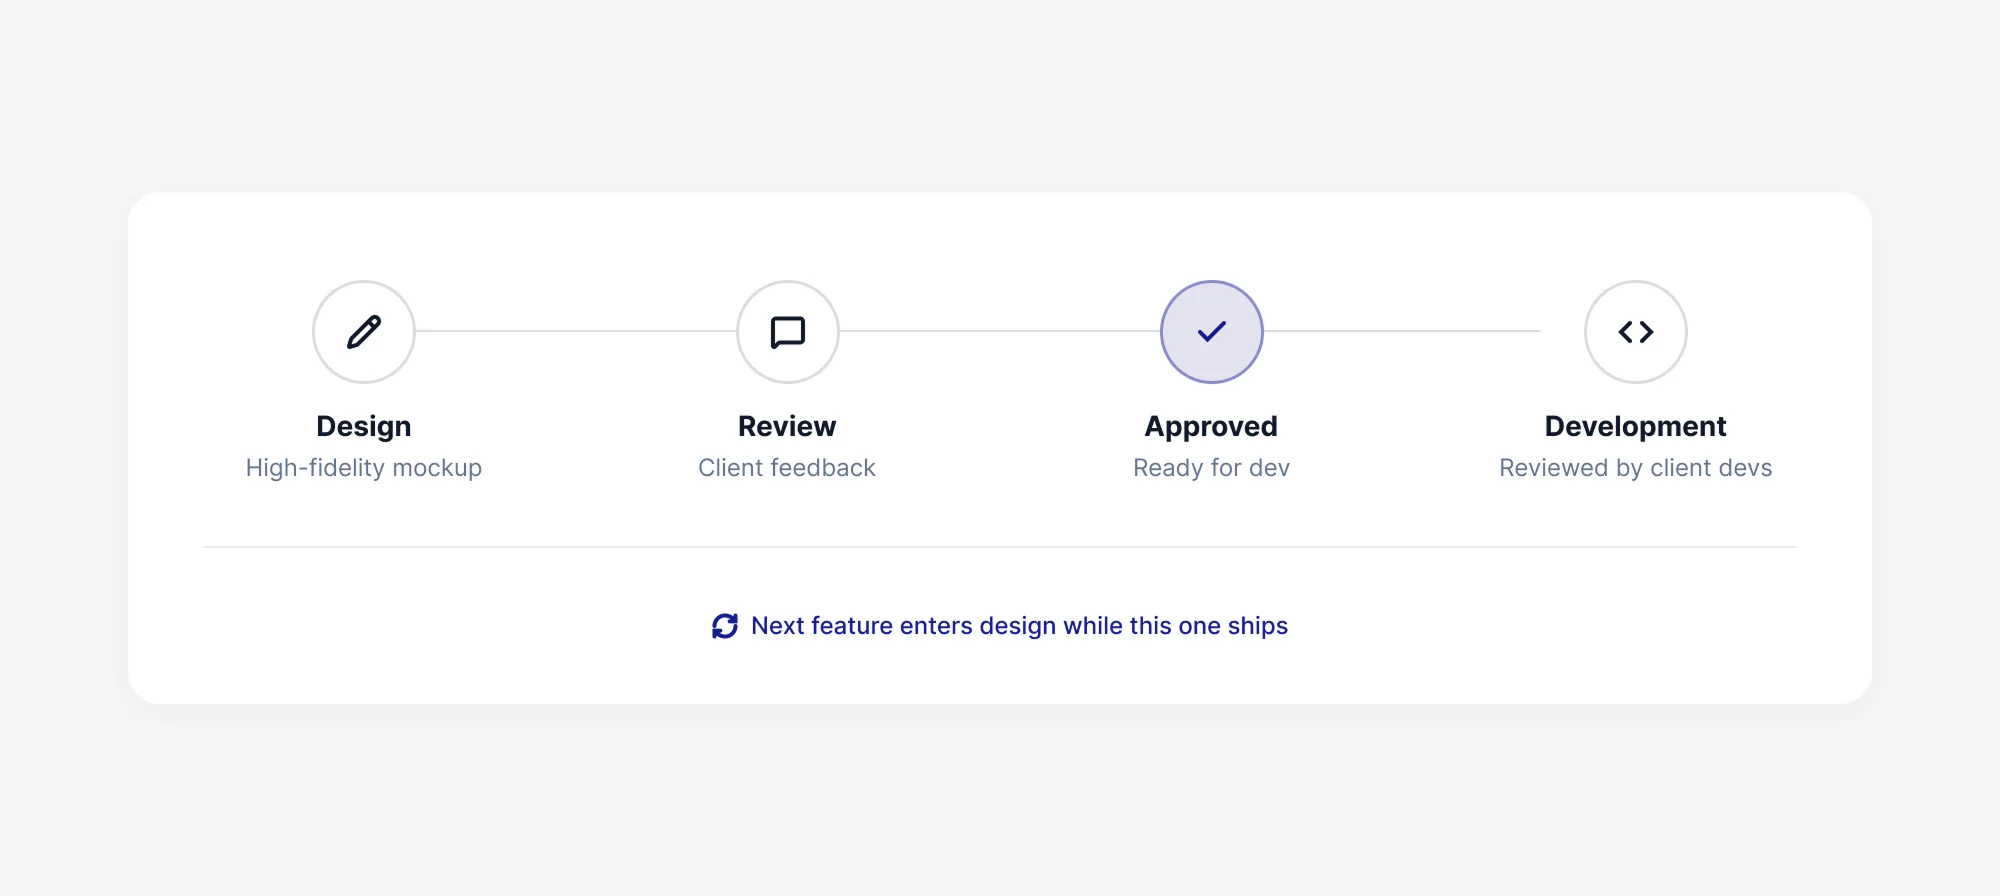Click the refresh cycle icon
Screen dimensions: 2000x896
point(725,626)
